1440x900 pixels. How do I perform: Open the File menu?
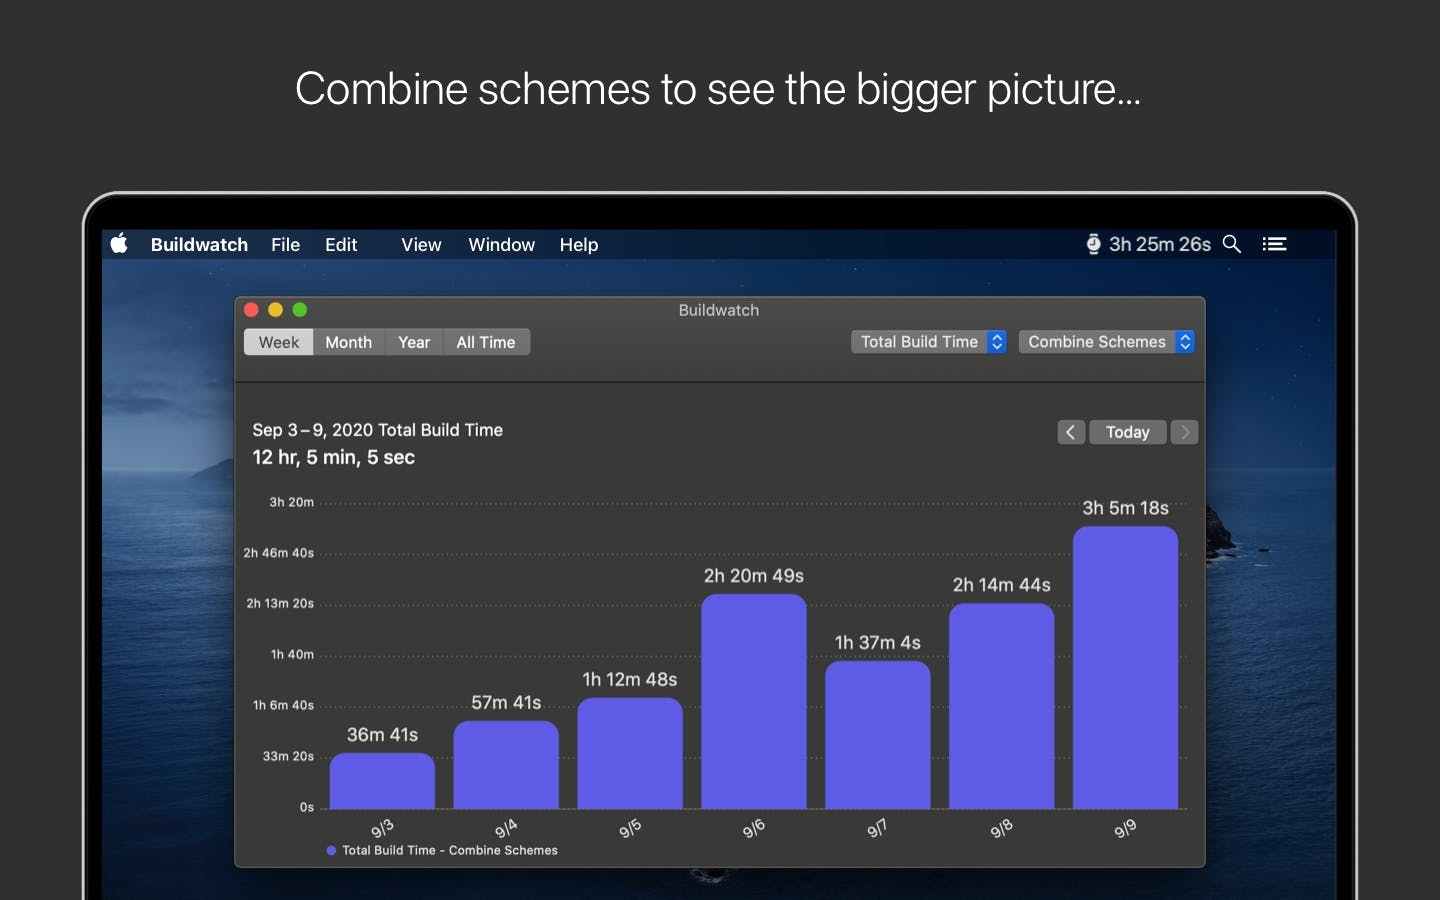pos(285,244)
